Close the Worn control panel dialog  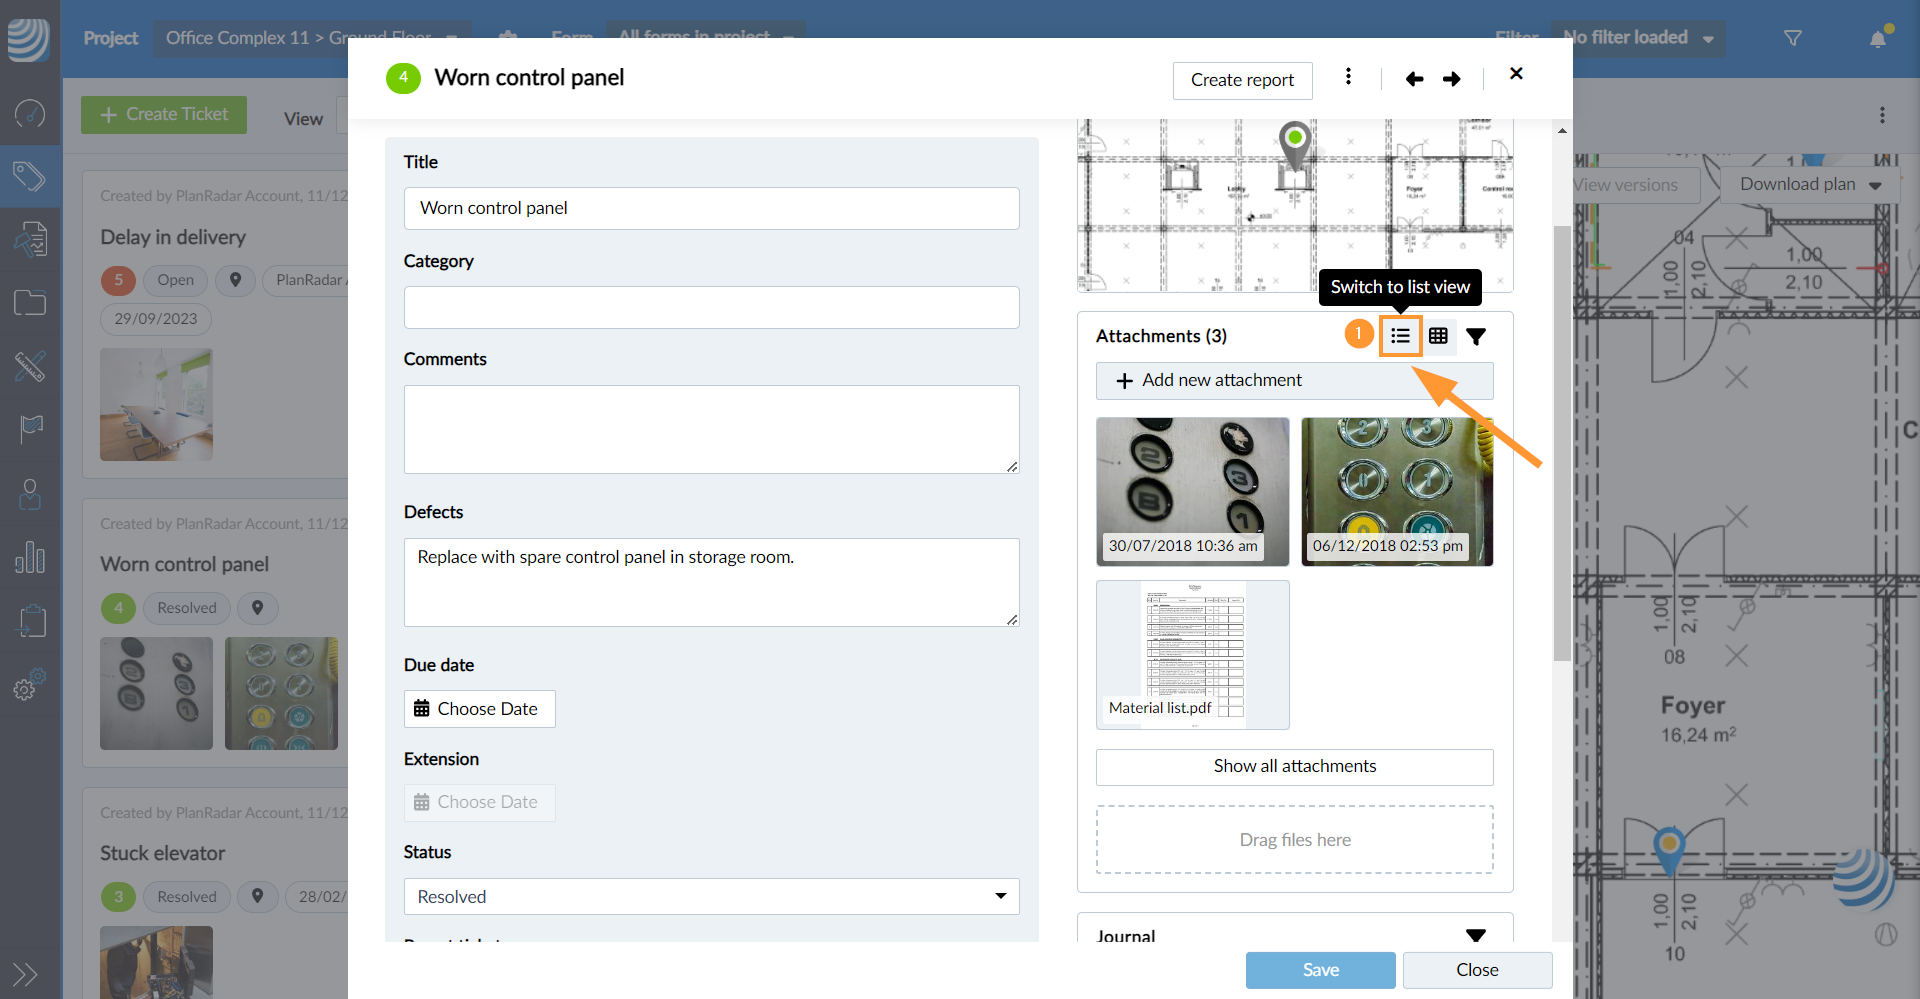coord(1516,74)
